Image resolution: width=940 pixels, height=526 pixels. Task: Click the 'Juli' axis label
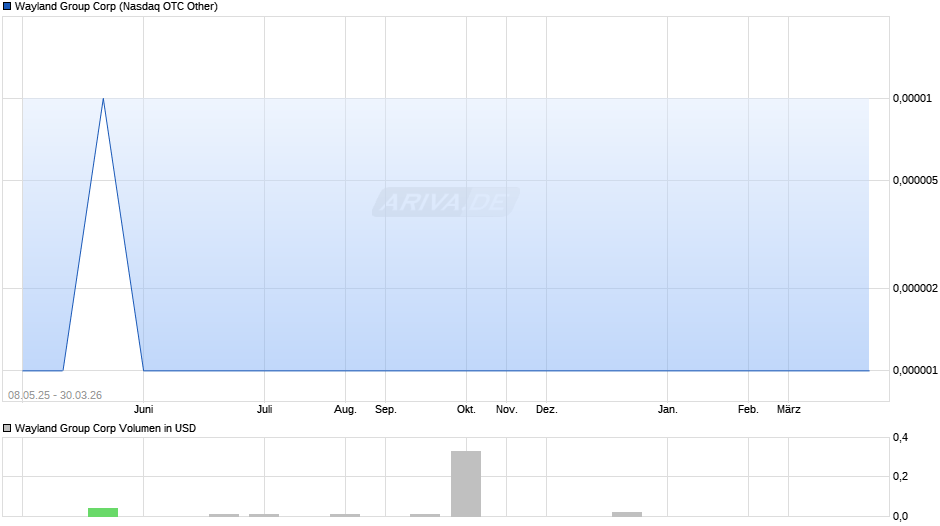[x=264, y=409]
